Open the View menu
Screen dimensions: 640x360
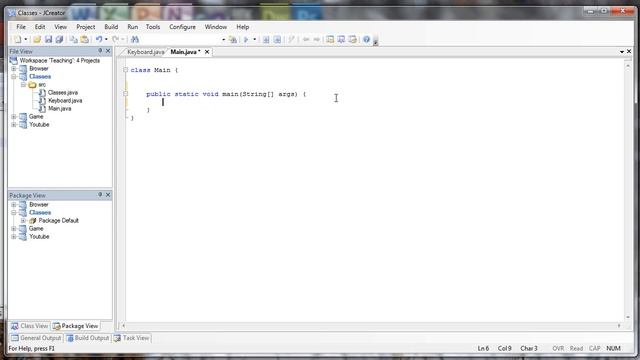[60, 27]
